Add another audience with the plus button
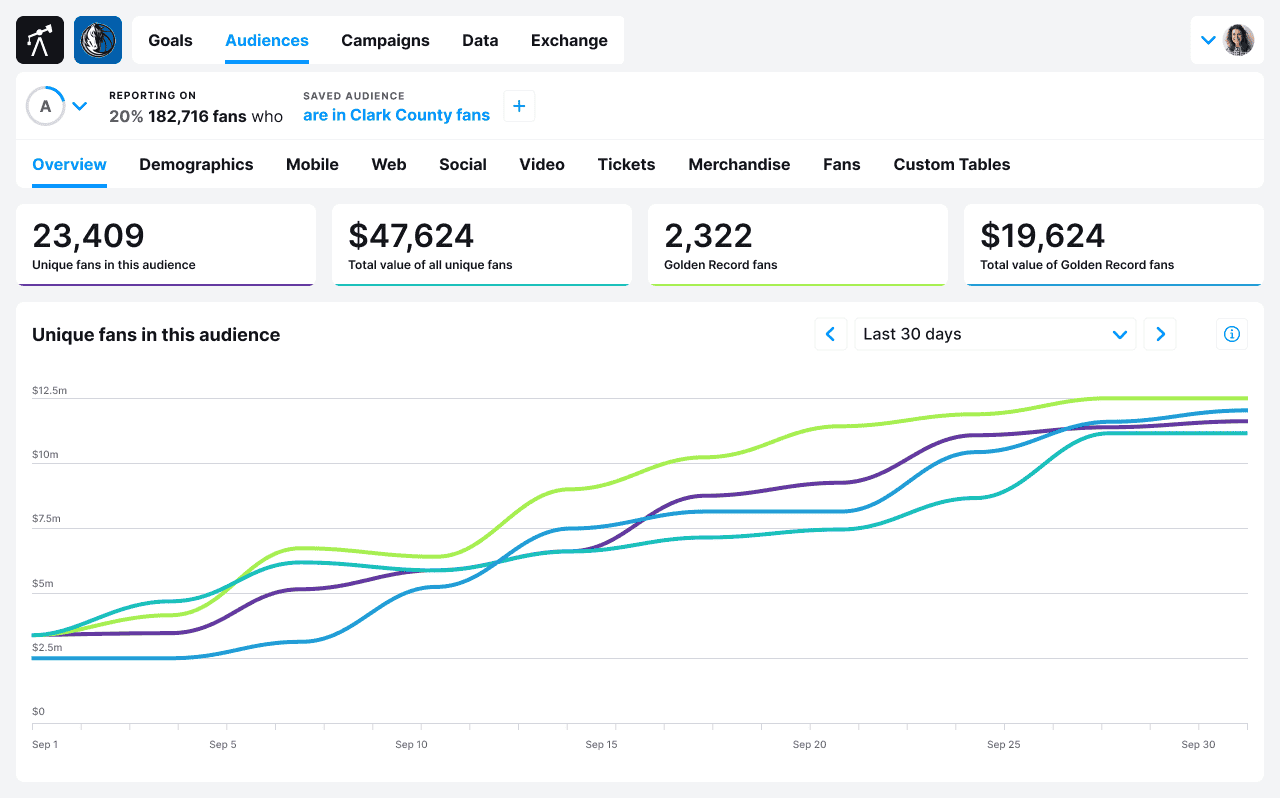 pyautogui.click(x=519, y=107)
